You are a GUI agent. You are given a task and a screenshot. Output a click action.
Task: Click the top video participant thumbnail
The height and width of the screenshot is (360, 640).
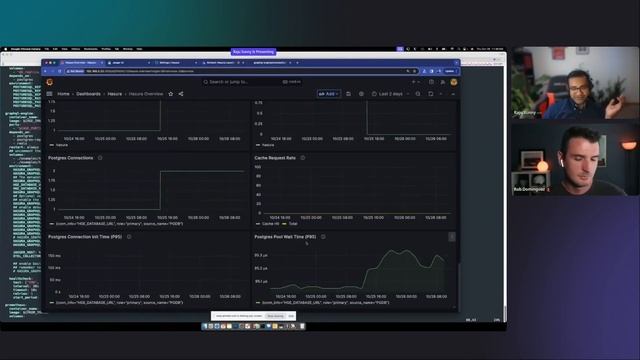[575, 83]
